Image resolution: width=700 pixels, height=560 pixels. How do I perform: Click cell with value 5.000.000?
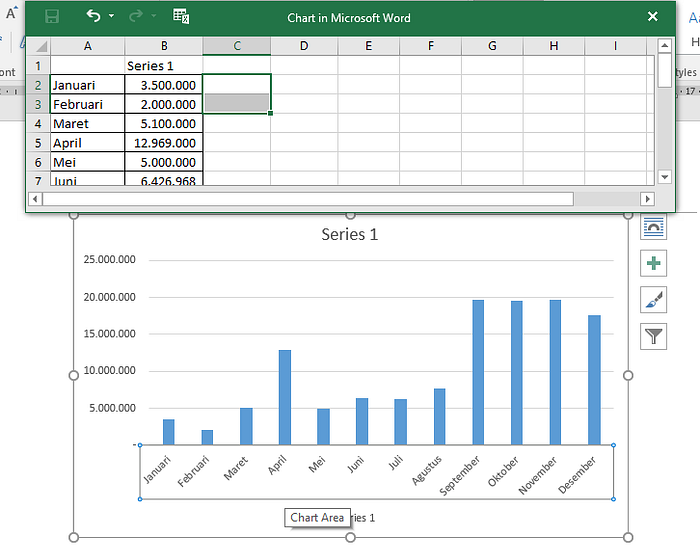pos(164,162)
